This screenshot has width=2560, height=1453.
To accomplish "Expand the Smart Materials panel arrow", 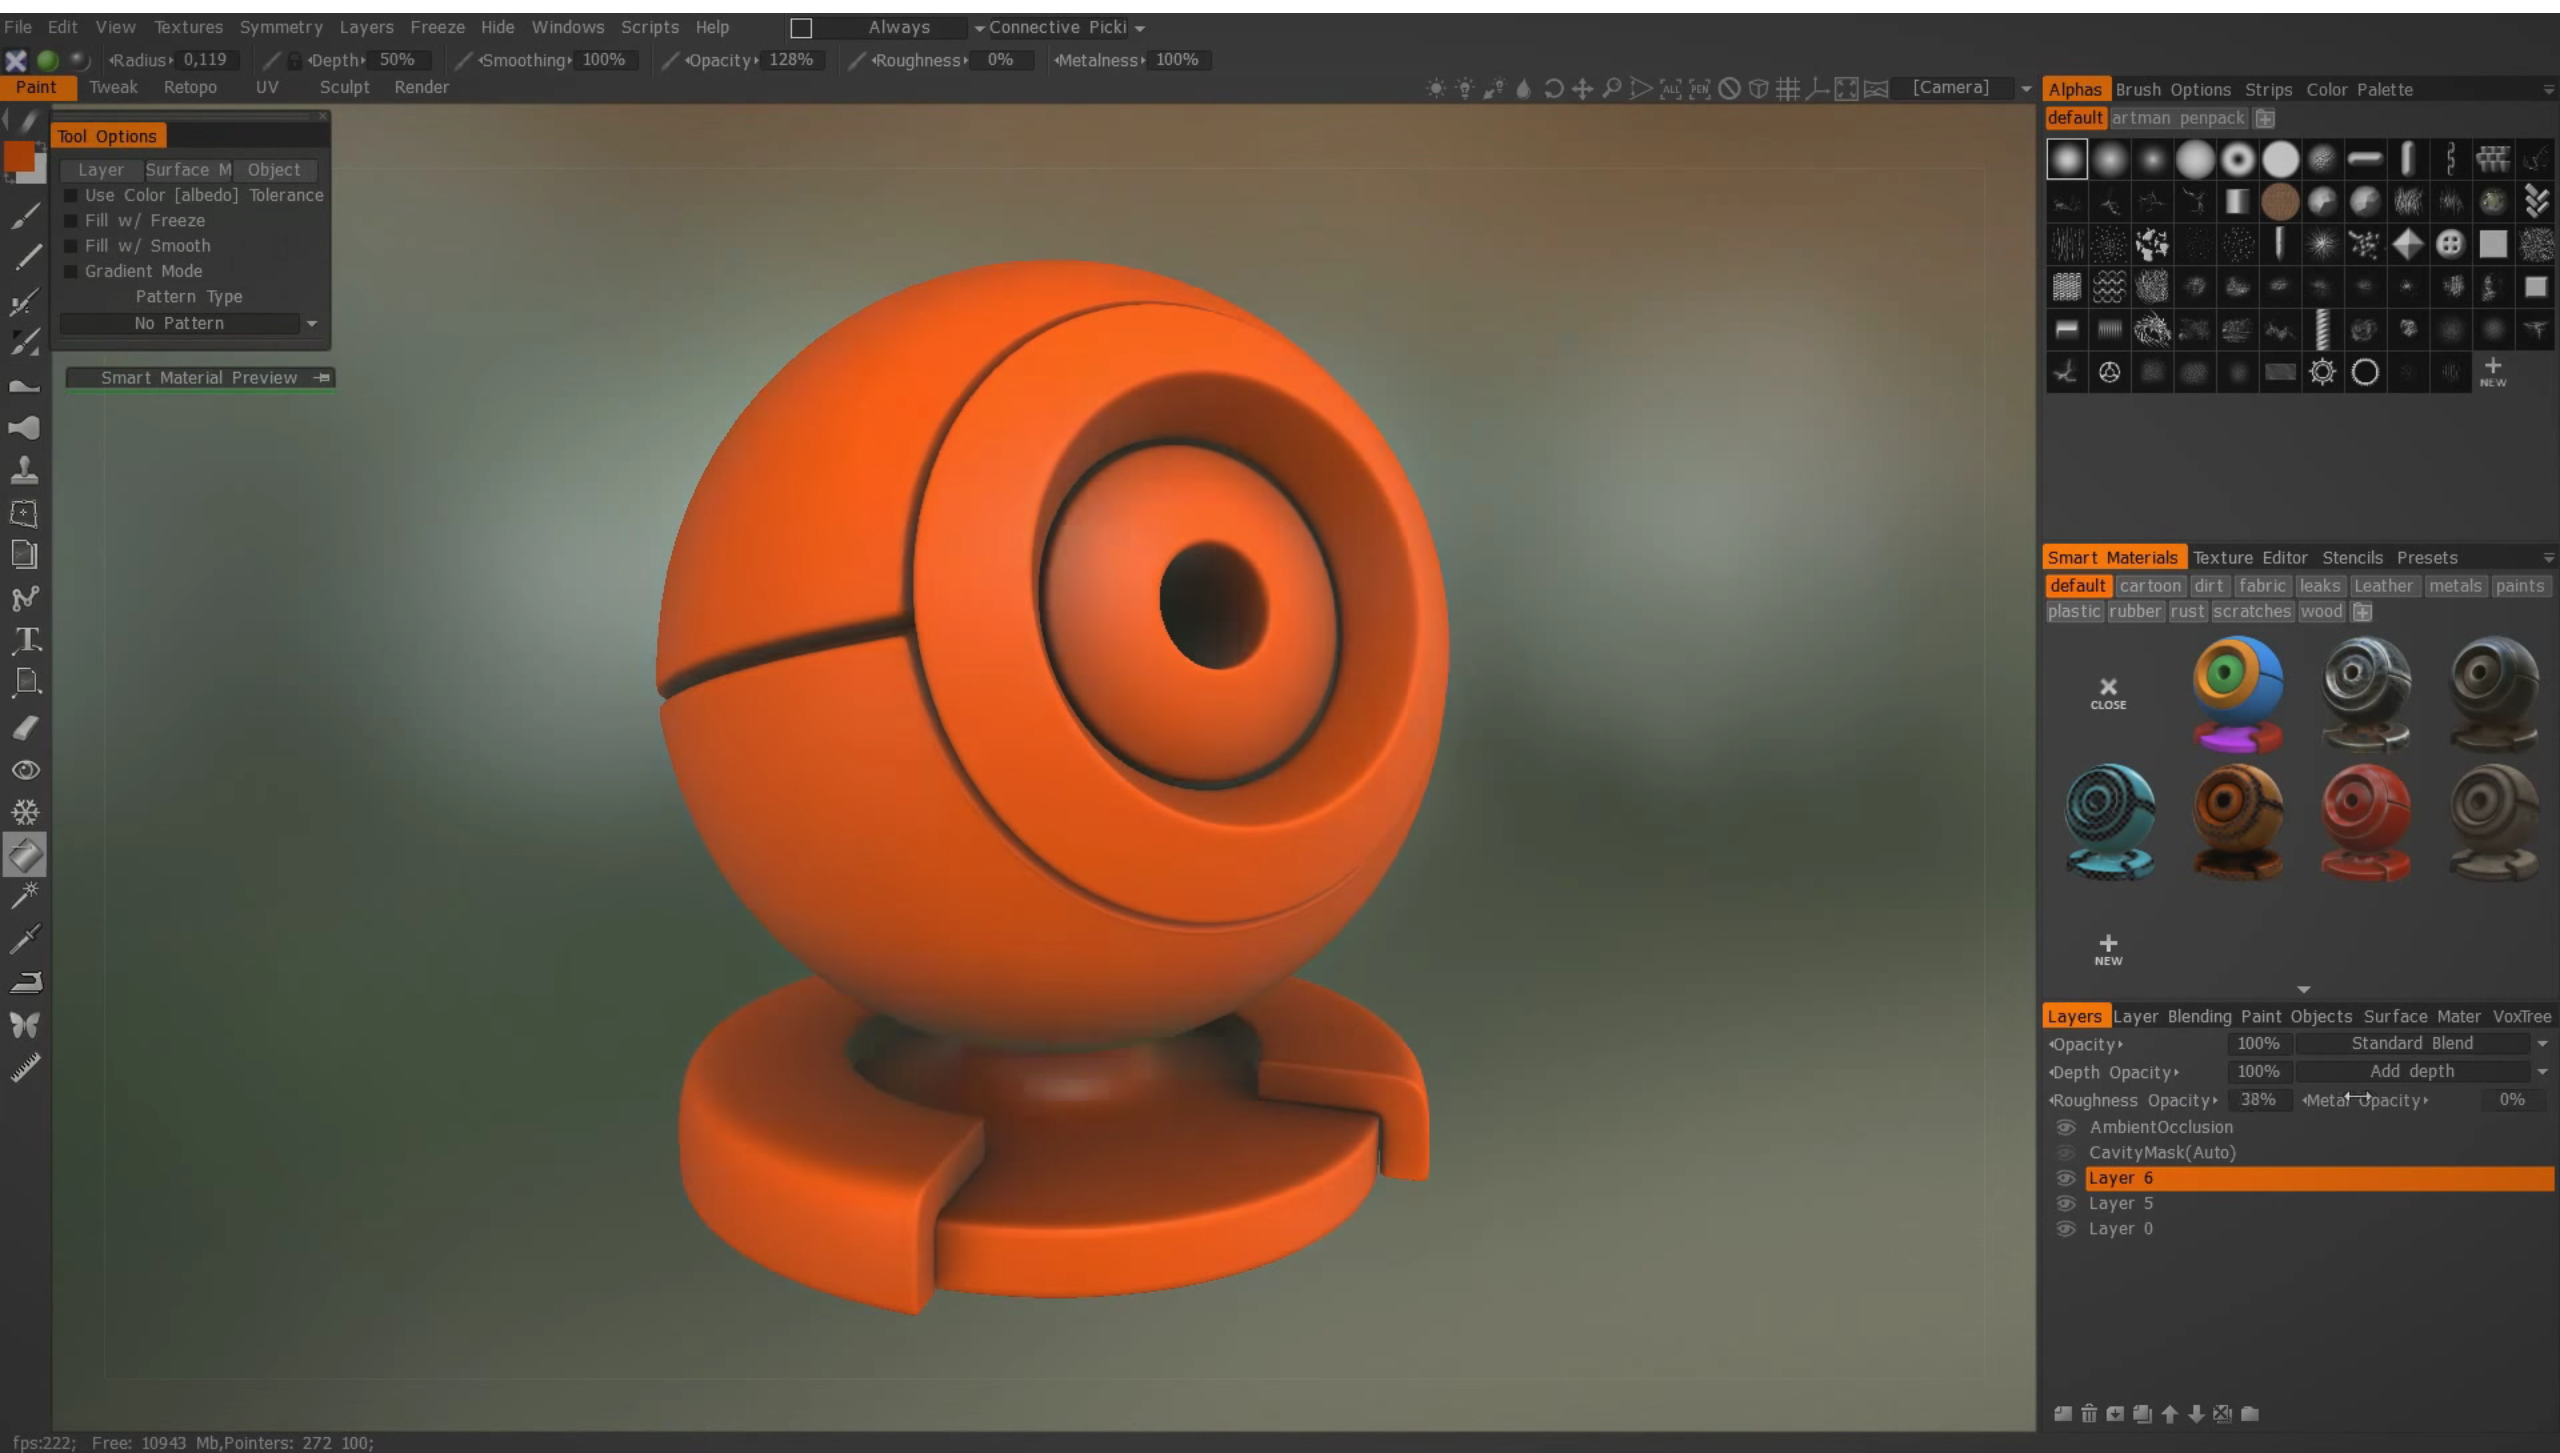I will (2300, 987).
